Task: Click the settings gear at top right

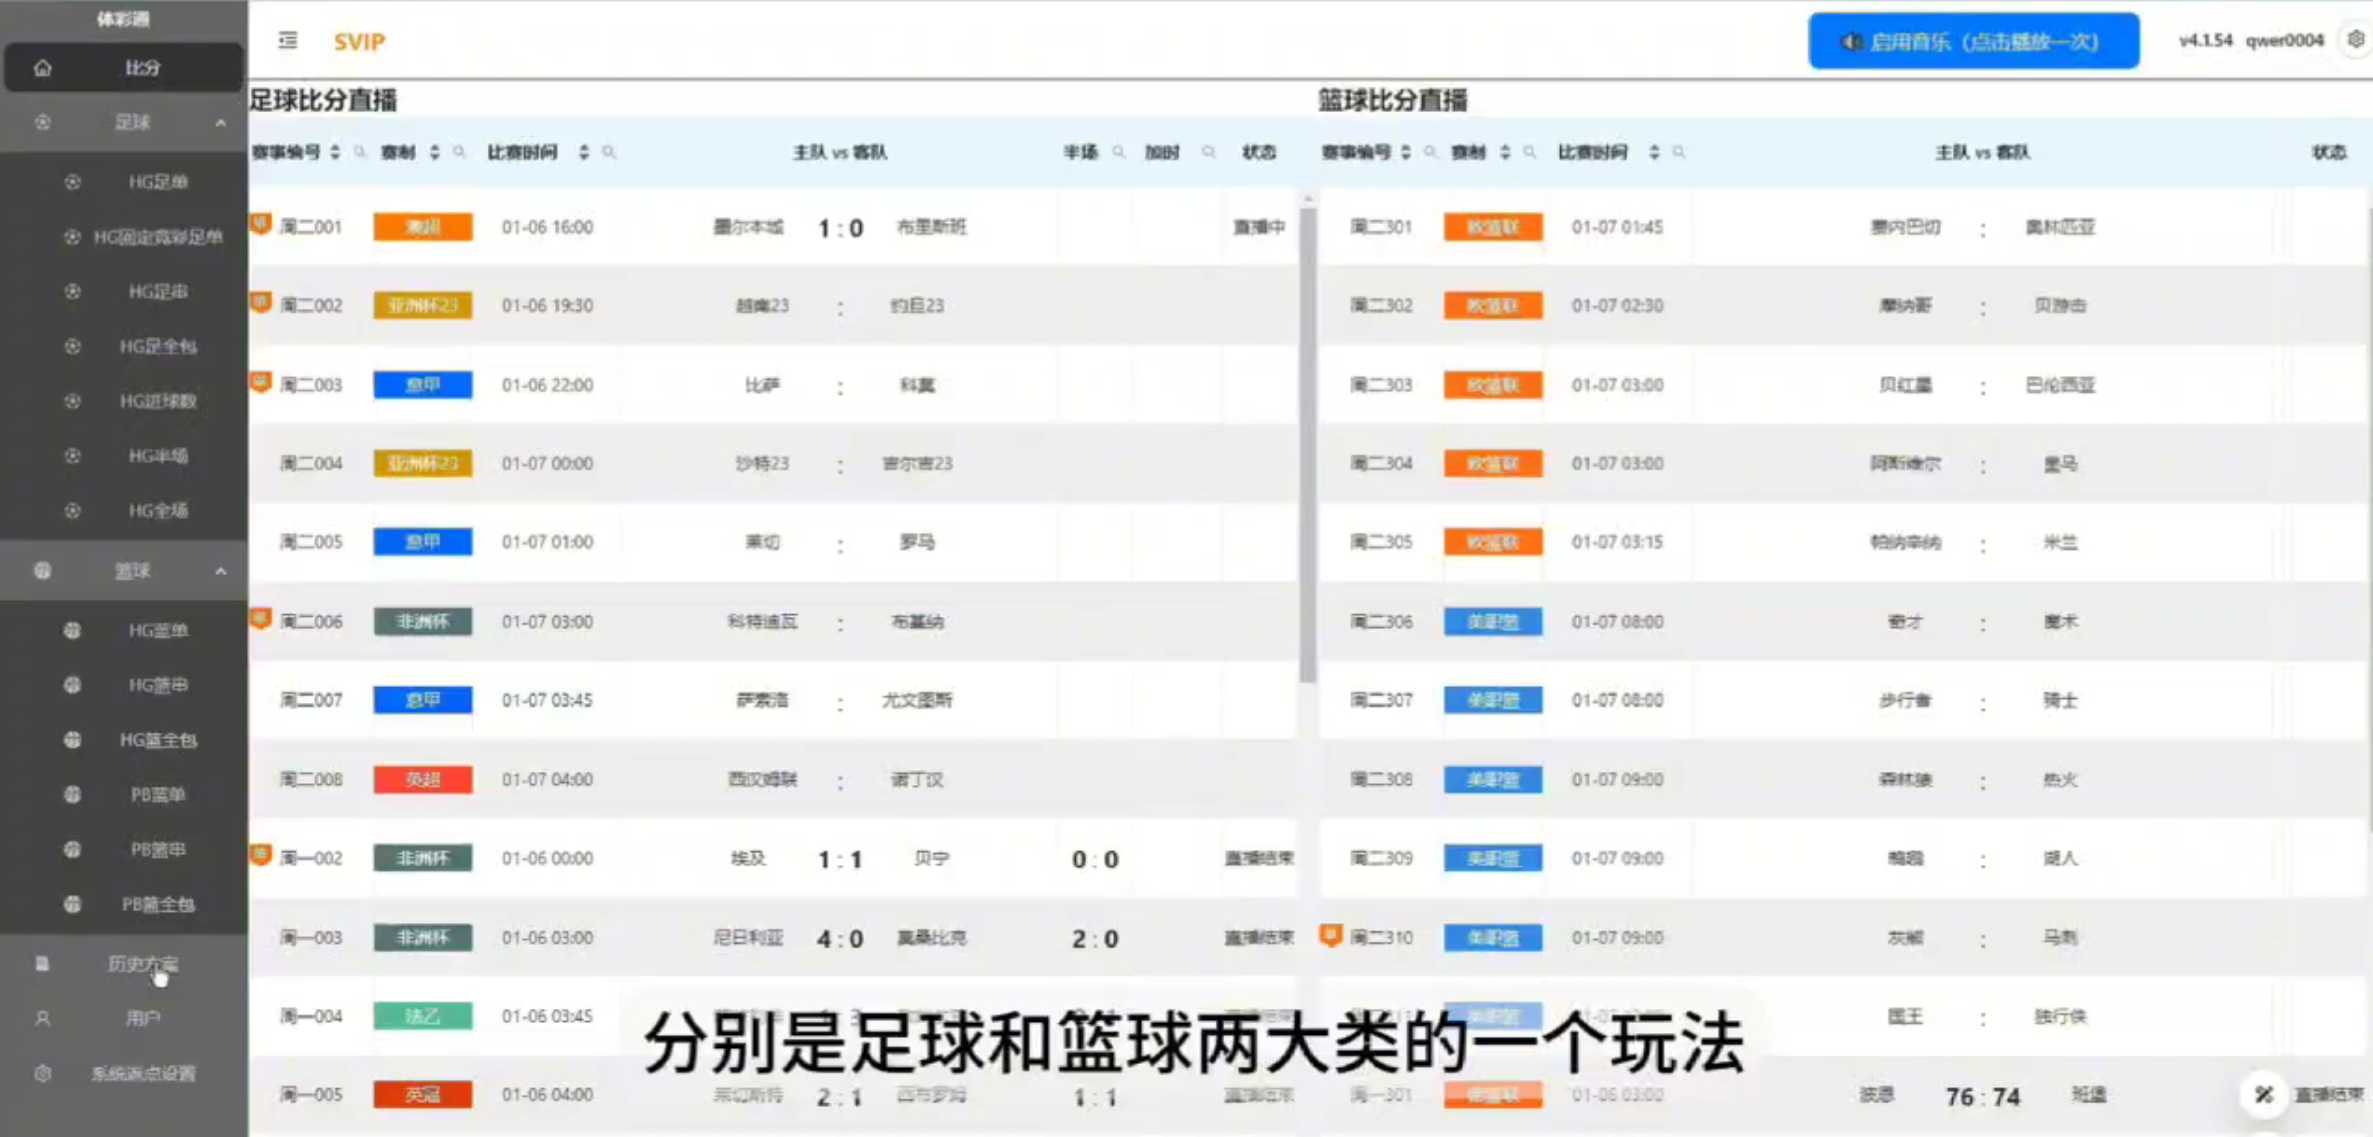Action: (x=2355, y=40)
